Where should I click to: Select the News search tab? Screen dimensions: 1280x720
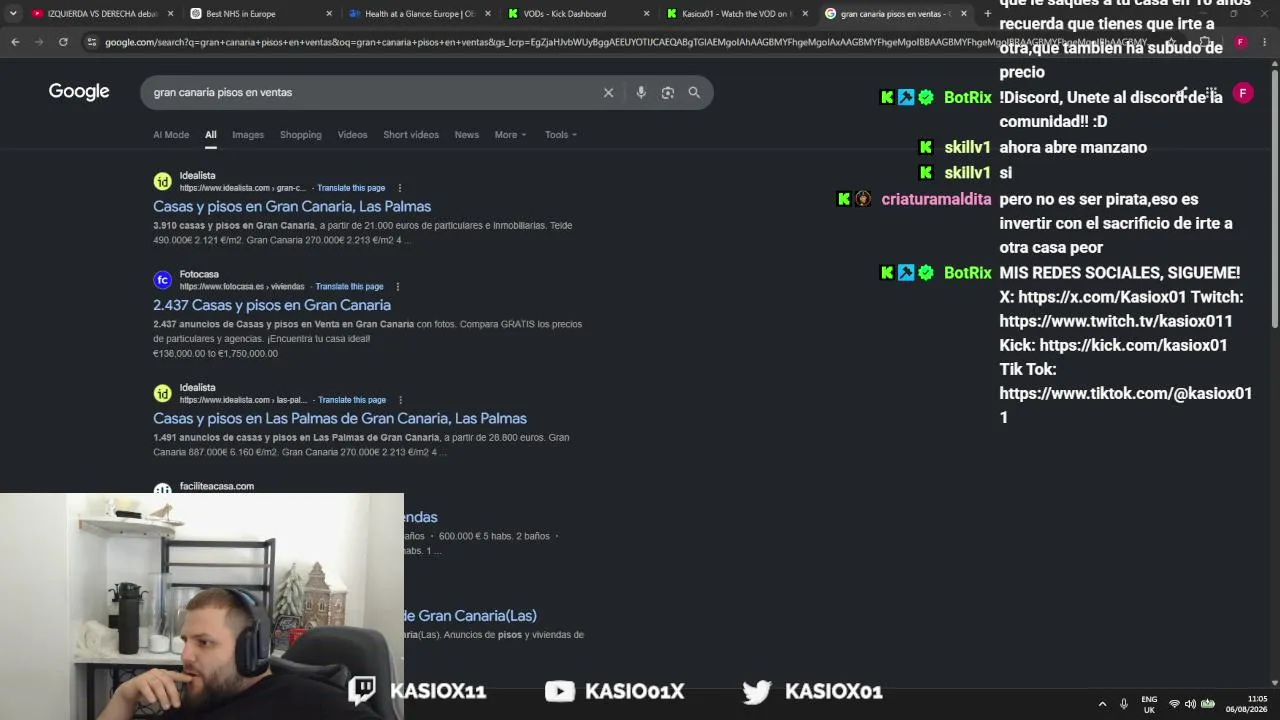pyautogui.click(x=467, y=135)
